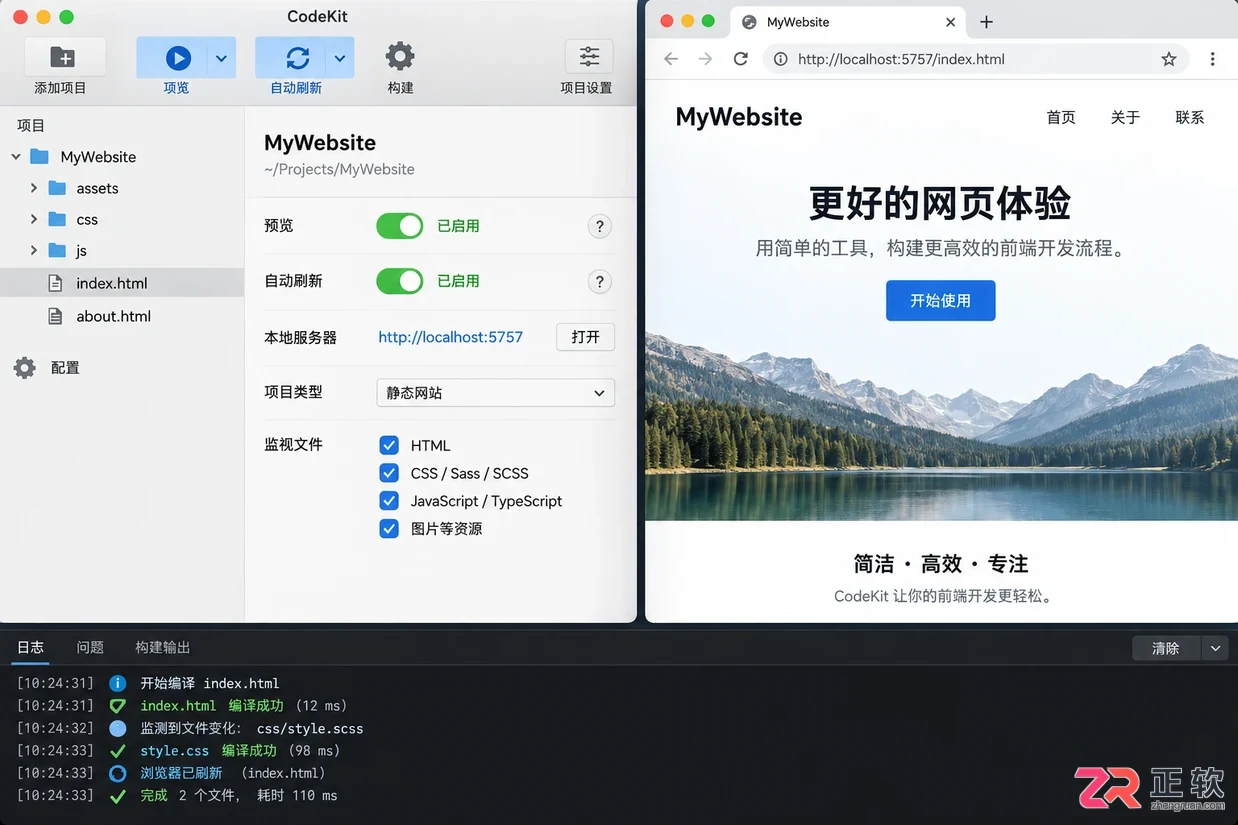Click the MyWebsite folder icon
The width and height of the screenshot is (1238, 825).
pyautogui.click(x=40, y=156)
